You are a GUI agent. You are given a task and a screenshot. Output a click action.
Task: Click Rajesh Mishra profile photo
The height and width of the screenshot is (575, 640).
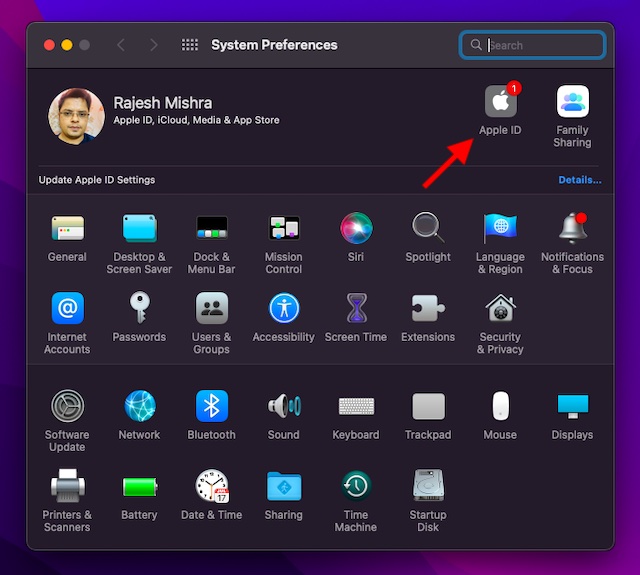(76, 116)
